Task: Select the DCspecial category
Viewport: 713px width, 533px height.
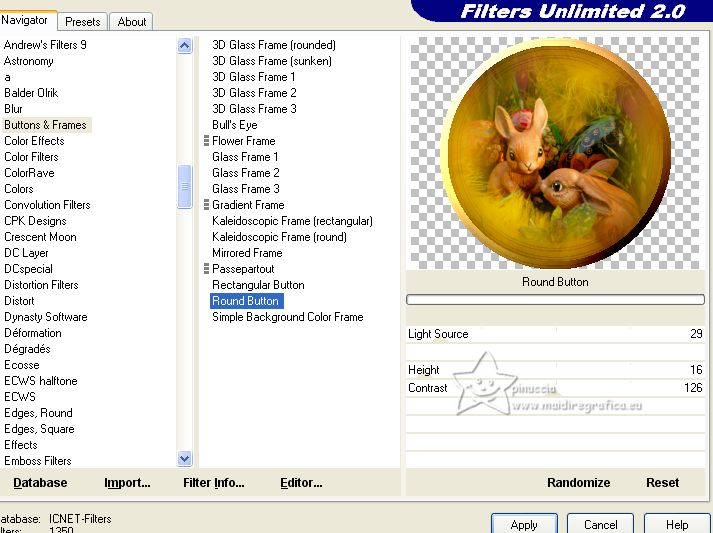Action: 28,269
